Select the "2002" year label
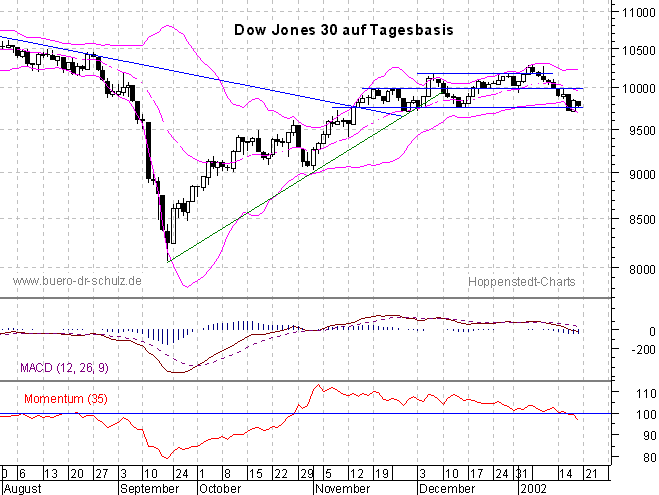Image resolution: width=659 pixels, height=495 pixels. (x=534, y=489)
